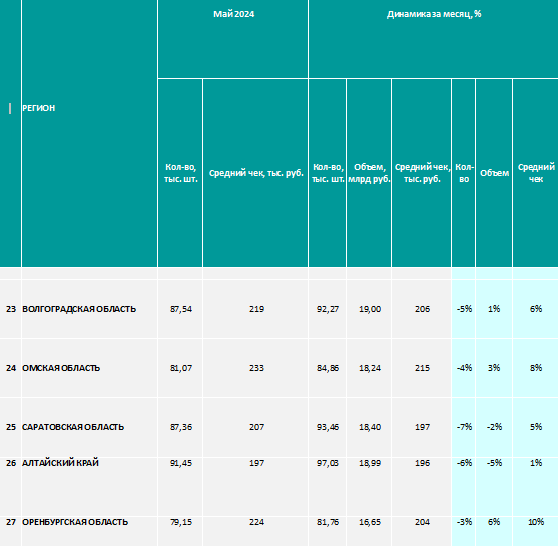Viewport: 559px width, 546px height.
Task: Click the 197 cell in Алтайский край row
Action: (x=256, y=486)
